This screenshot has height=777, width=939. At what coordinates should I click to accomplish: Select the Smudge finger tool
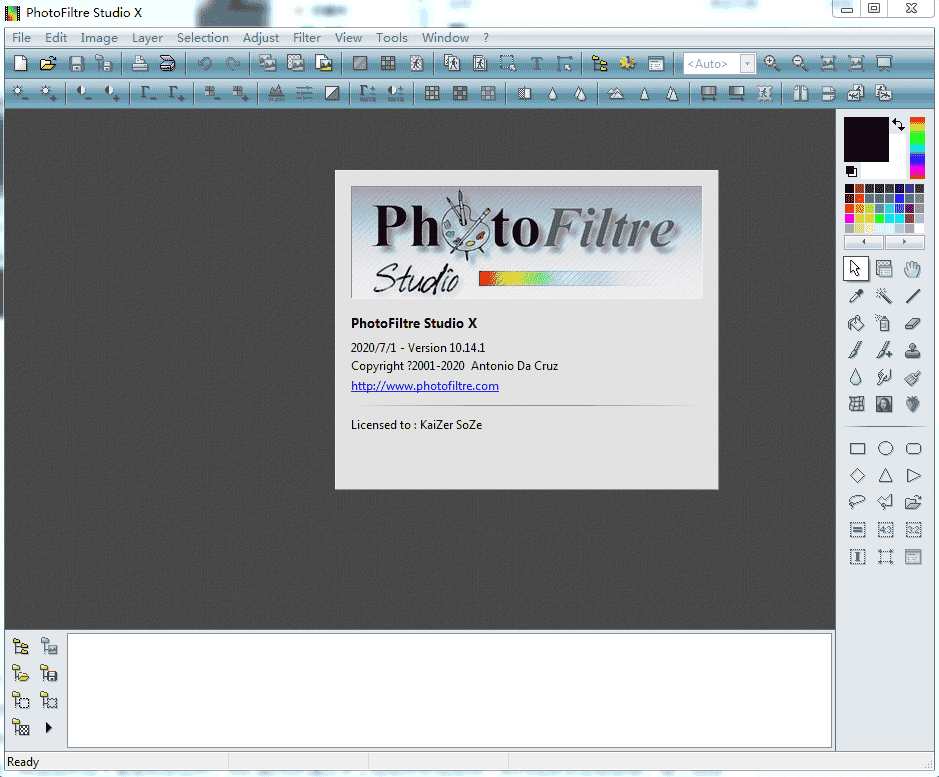click(x=884, y=377)
